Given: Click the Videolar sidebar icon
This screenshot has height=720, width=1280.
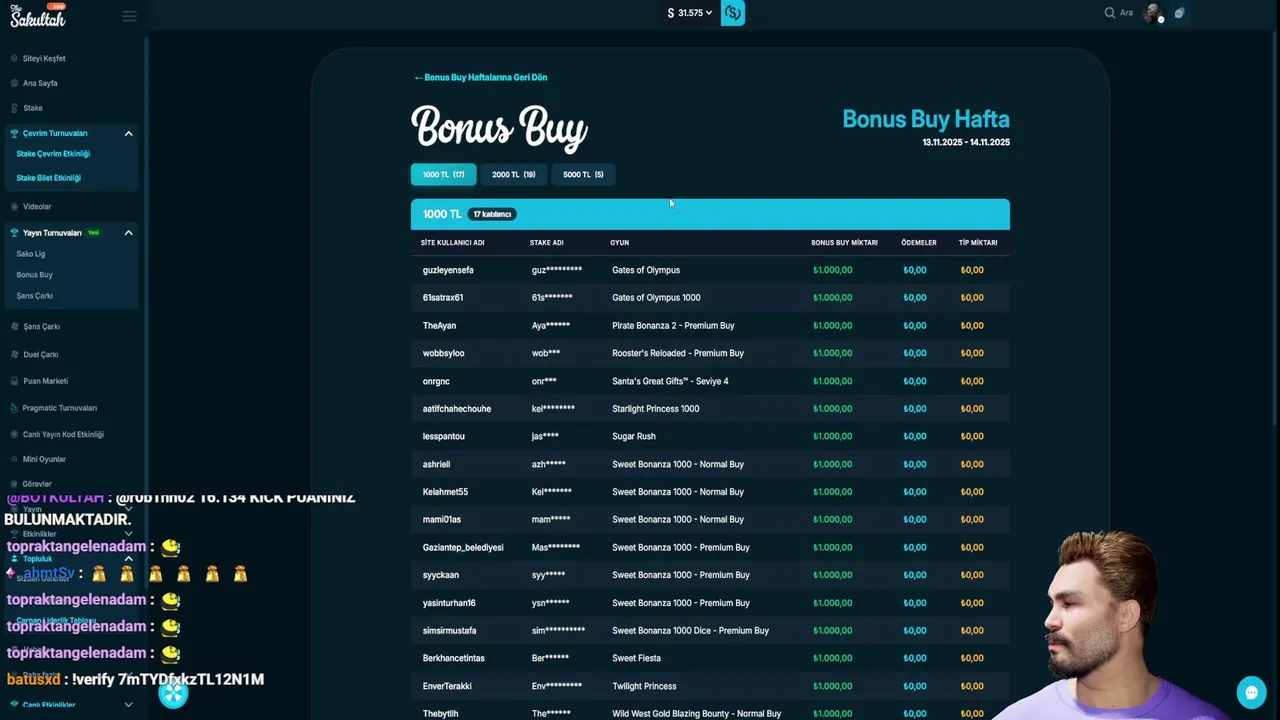Looking at the screenshot, I should [x=15, y=206].
